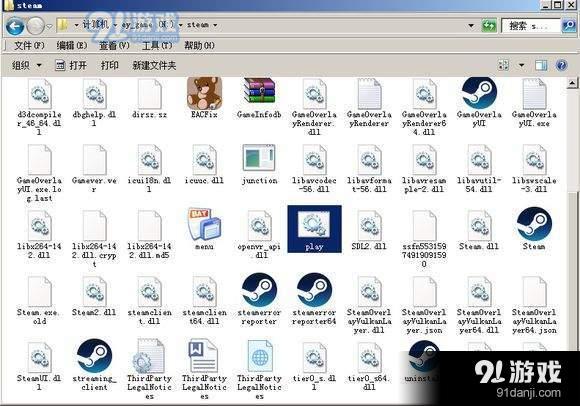
Task: Select the ssfn5531597491909159 file
Action: click(424, 239)
